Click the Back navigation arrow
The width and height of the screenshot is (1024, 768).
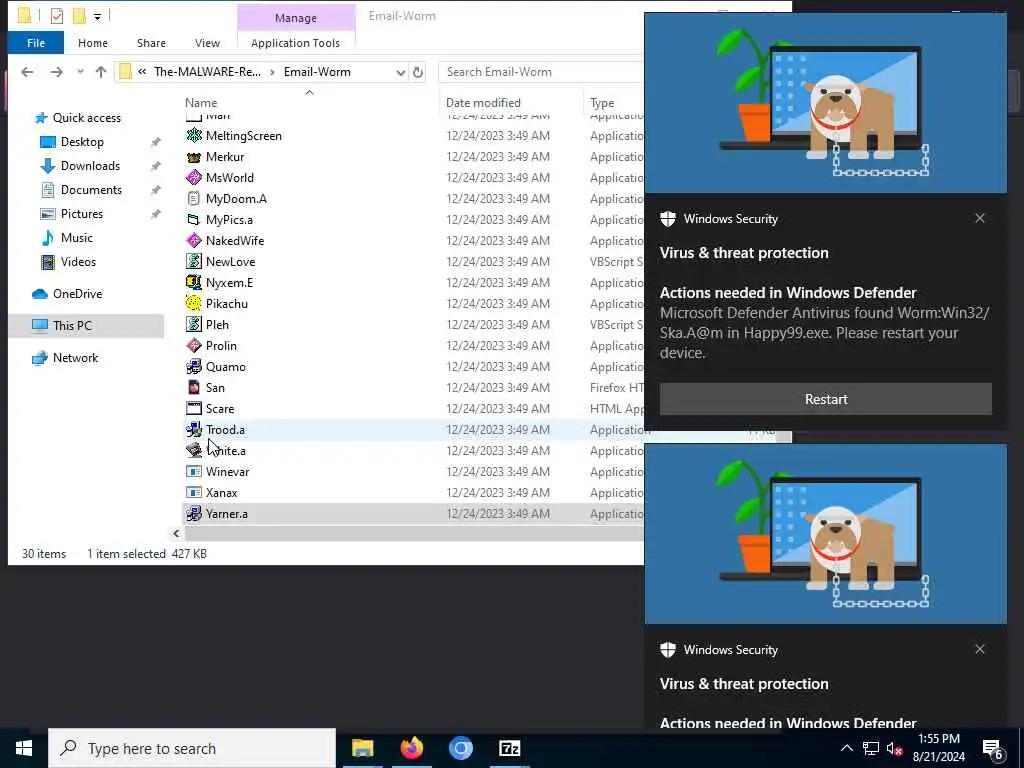27,72
